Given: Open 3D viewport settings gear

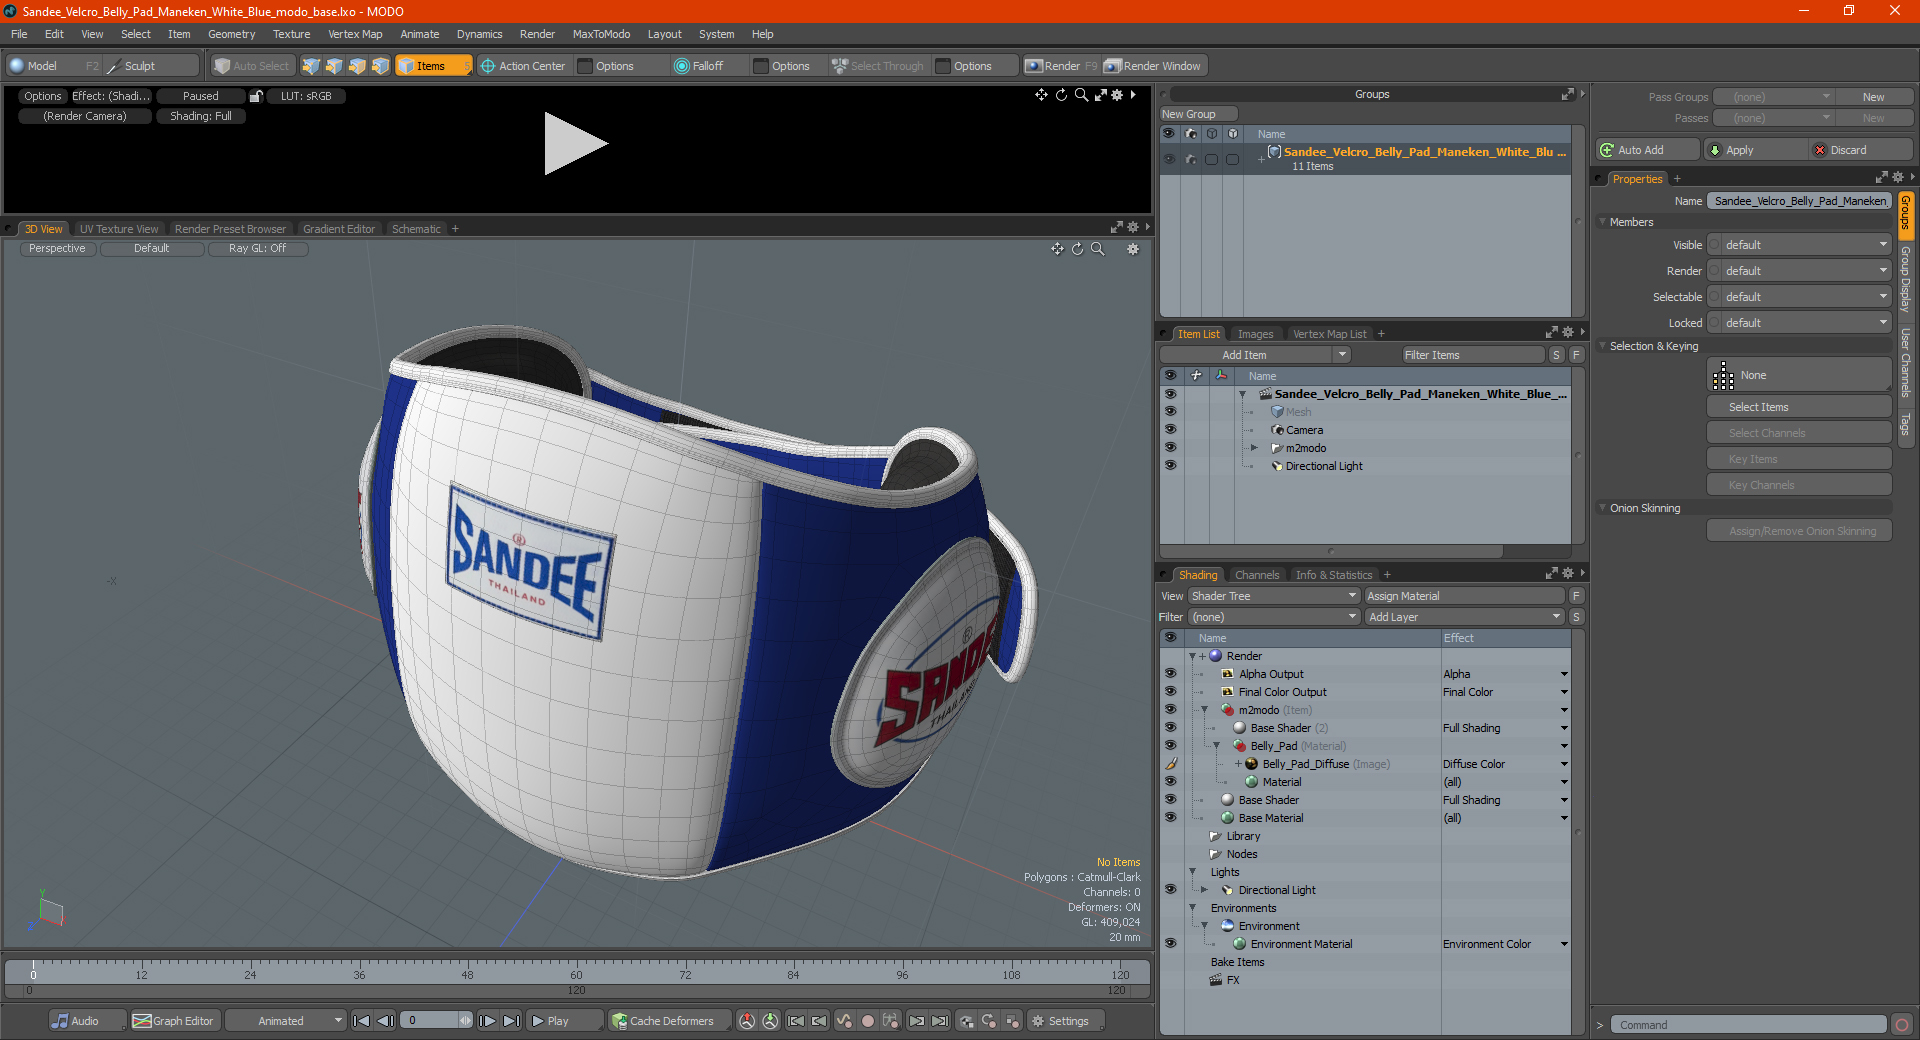Looking at the screenshot, I should click(x=1133, y=249).
